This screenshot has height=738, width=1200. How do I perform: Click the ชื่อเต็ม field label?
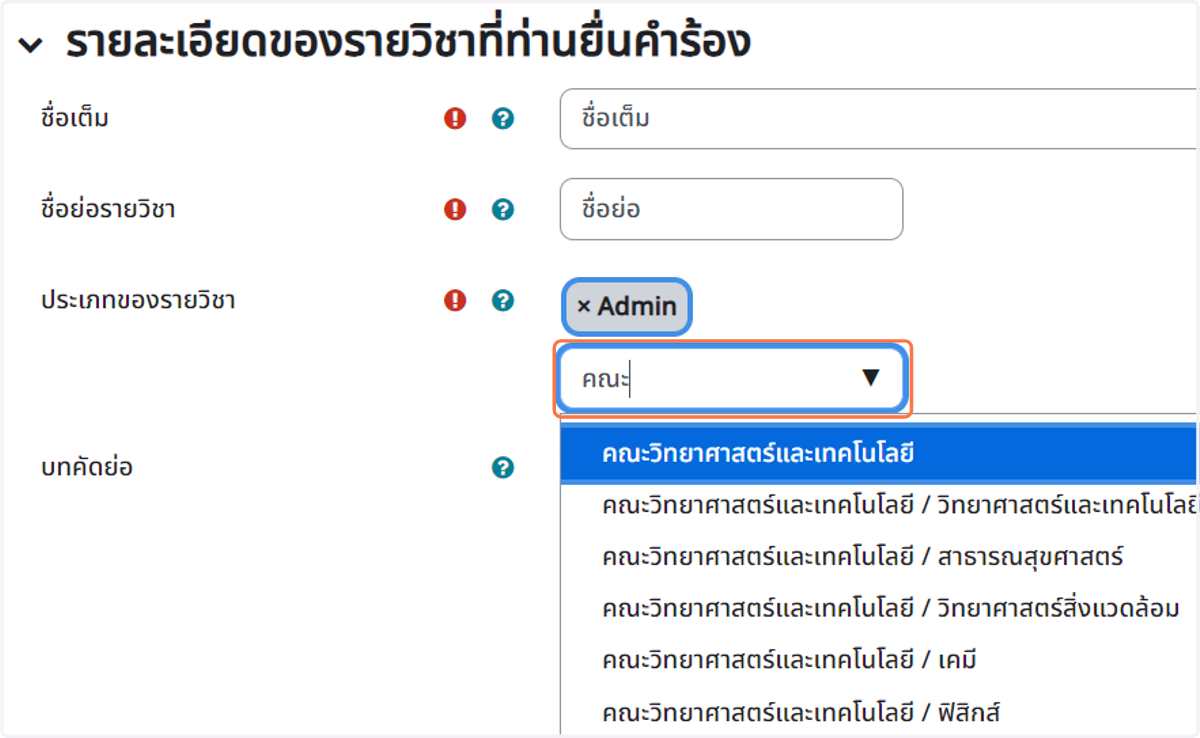click(x=75, y=118)
